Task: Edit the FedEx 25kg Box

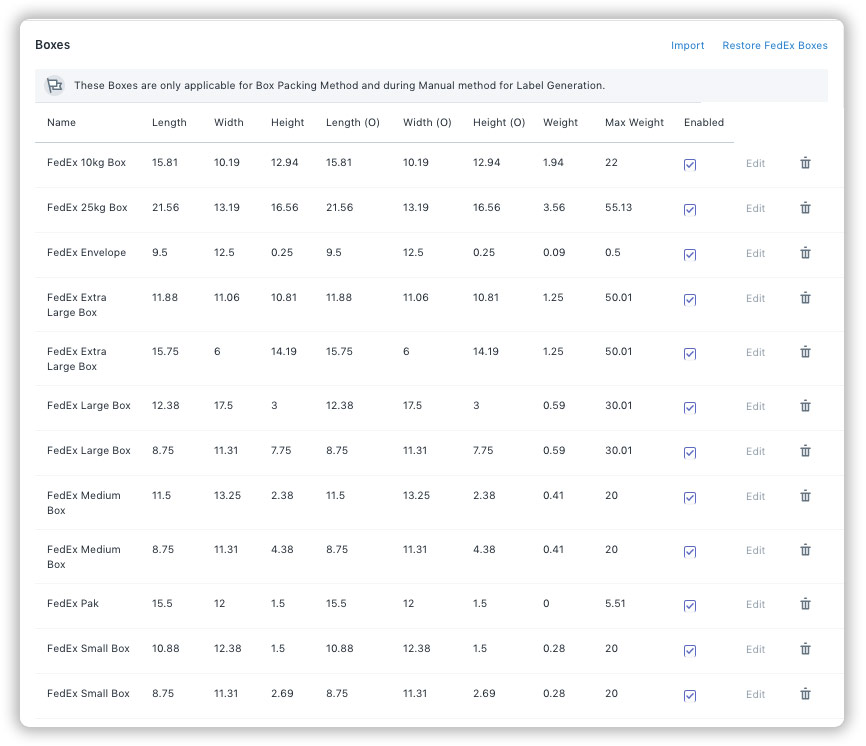Action: 755,209
